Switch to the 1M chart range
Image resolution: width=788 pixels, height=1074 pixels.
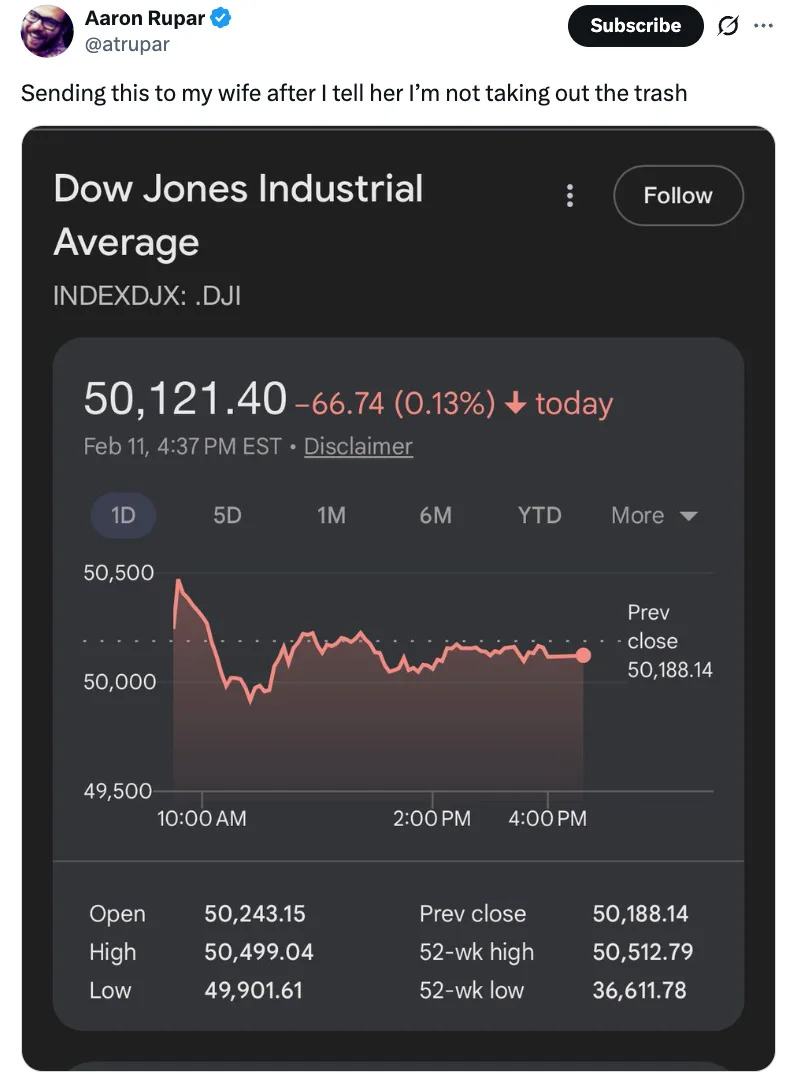331,515
